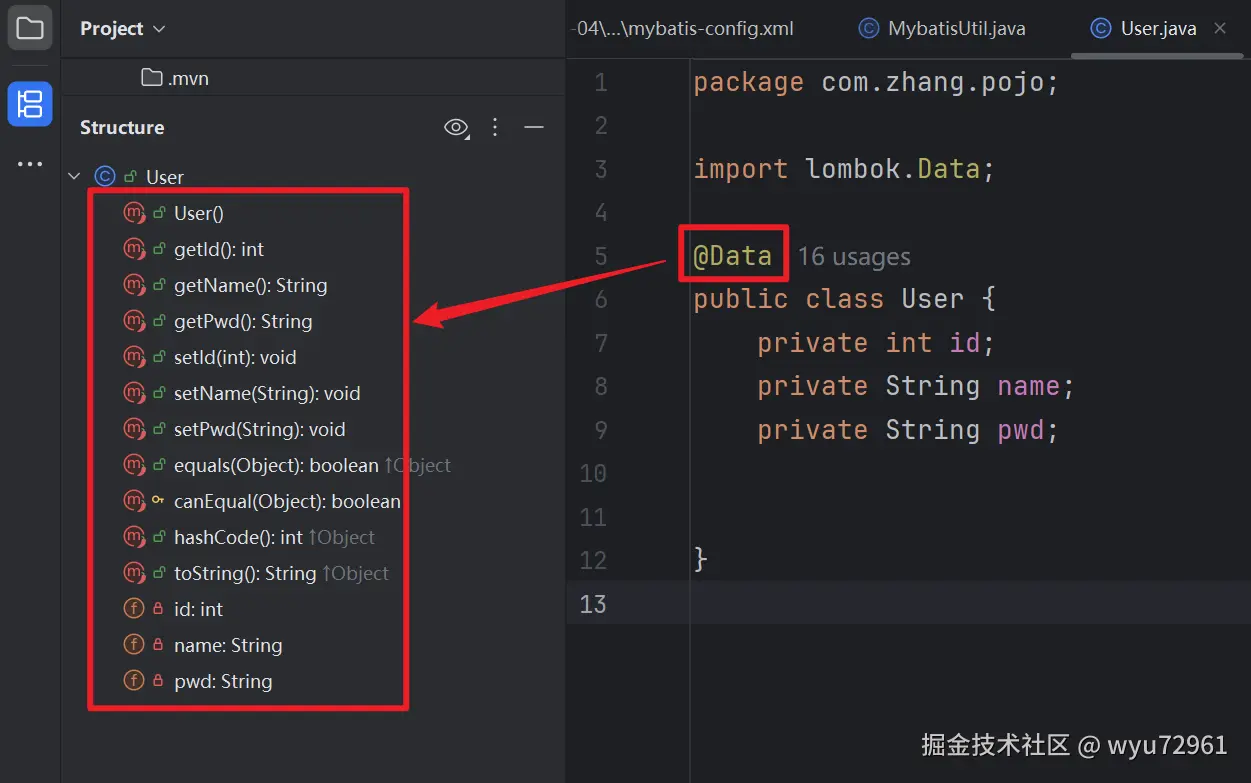Click method icon beside setPwd(String)

click(134, 429)
